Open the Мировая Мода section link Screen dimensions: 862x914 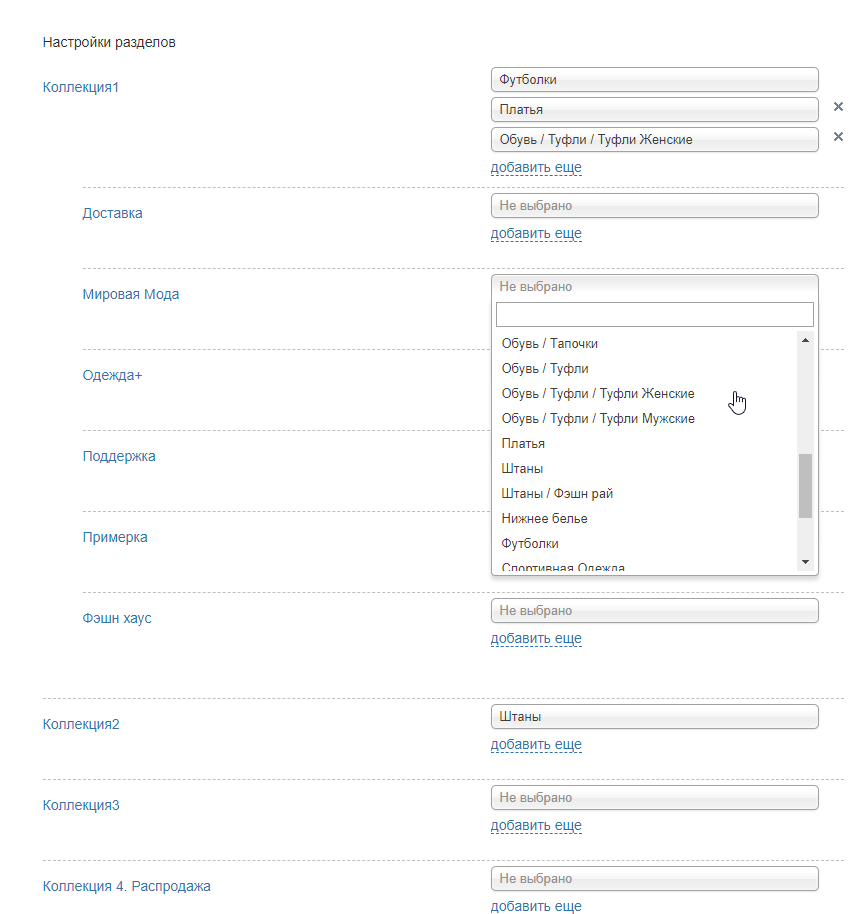[x=131, y=295]
